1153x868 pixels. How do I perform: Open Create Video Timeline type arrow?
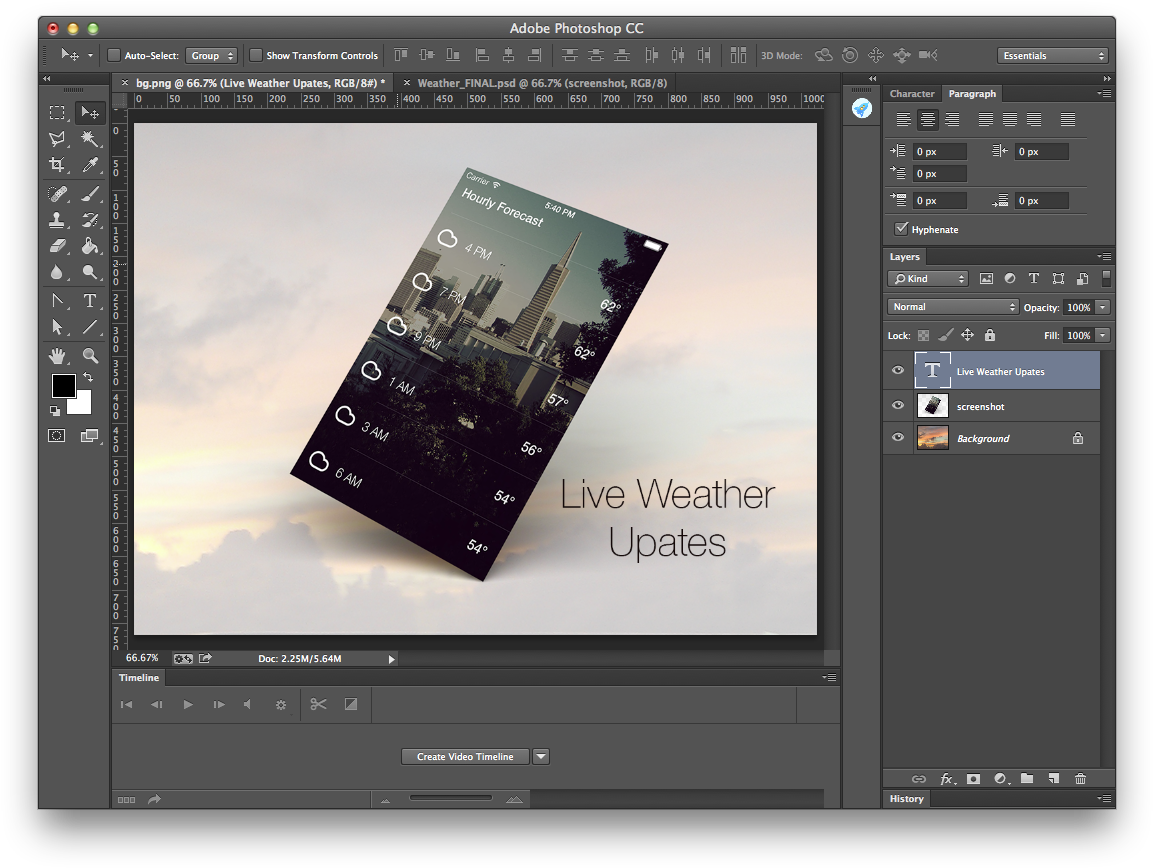click(x=541, y=756)
